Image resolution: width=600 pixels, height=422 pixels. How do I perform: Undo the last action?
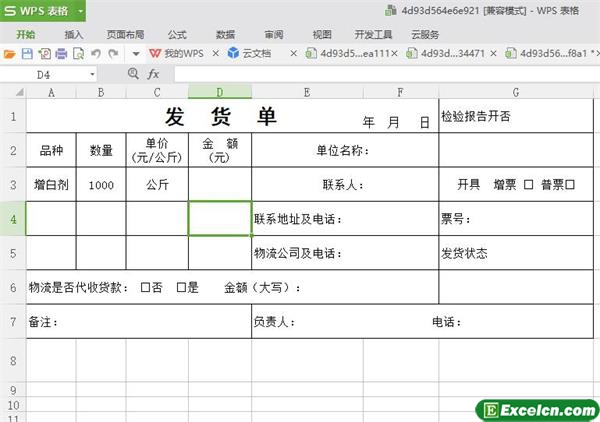pos(96,54)
